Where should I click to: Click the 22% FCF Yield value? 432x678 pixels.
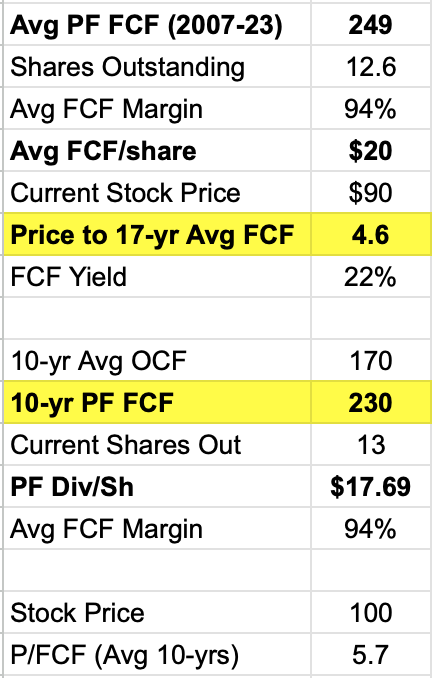(371, 276)
